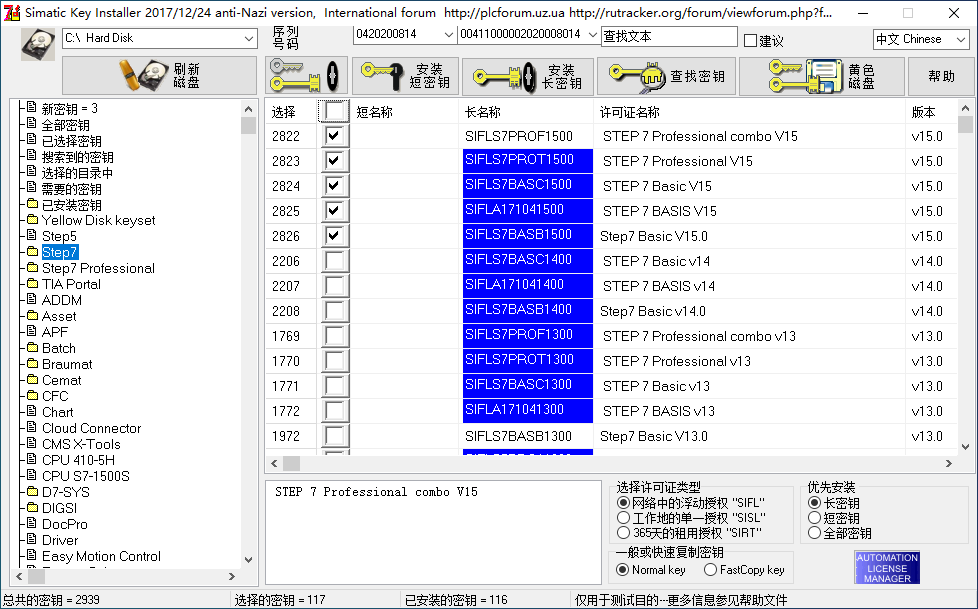
Task: Select the short key priority radio (短密钥)
Action: click(813, 518)
